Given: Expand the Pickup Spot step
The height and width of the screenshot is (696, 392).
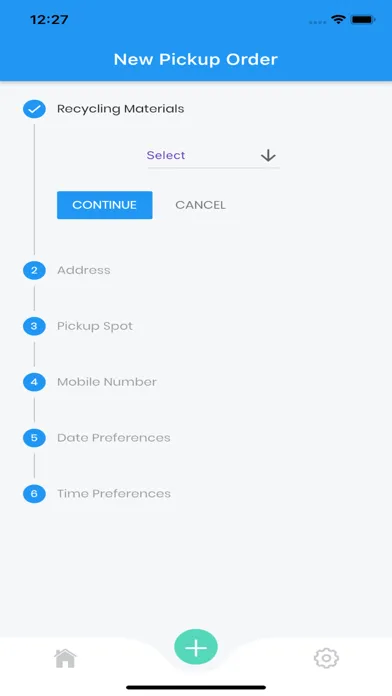Looking at the screenshot, I should tap(95, 326).
